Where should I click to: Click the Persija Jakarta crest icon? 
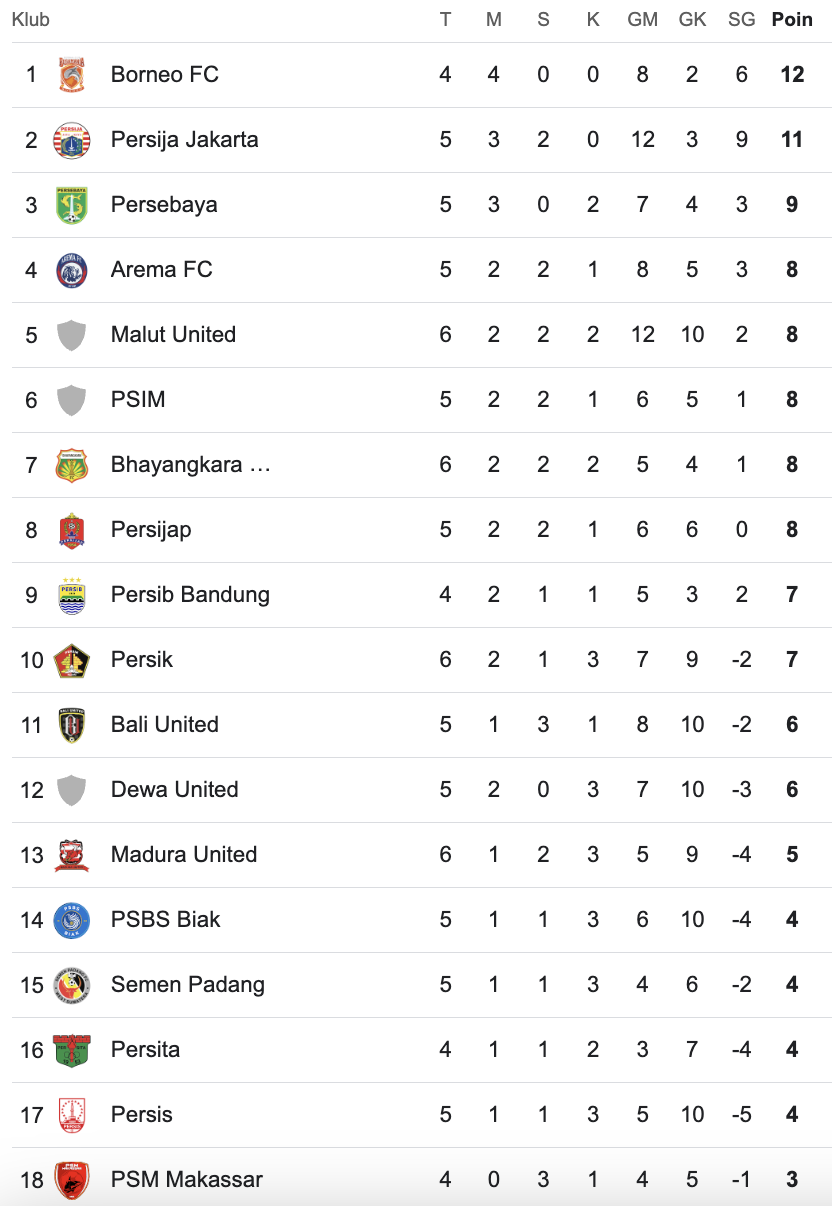pos(71,140)
